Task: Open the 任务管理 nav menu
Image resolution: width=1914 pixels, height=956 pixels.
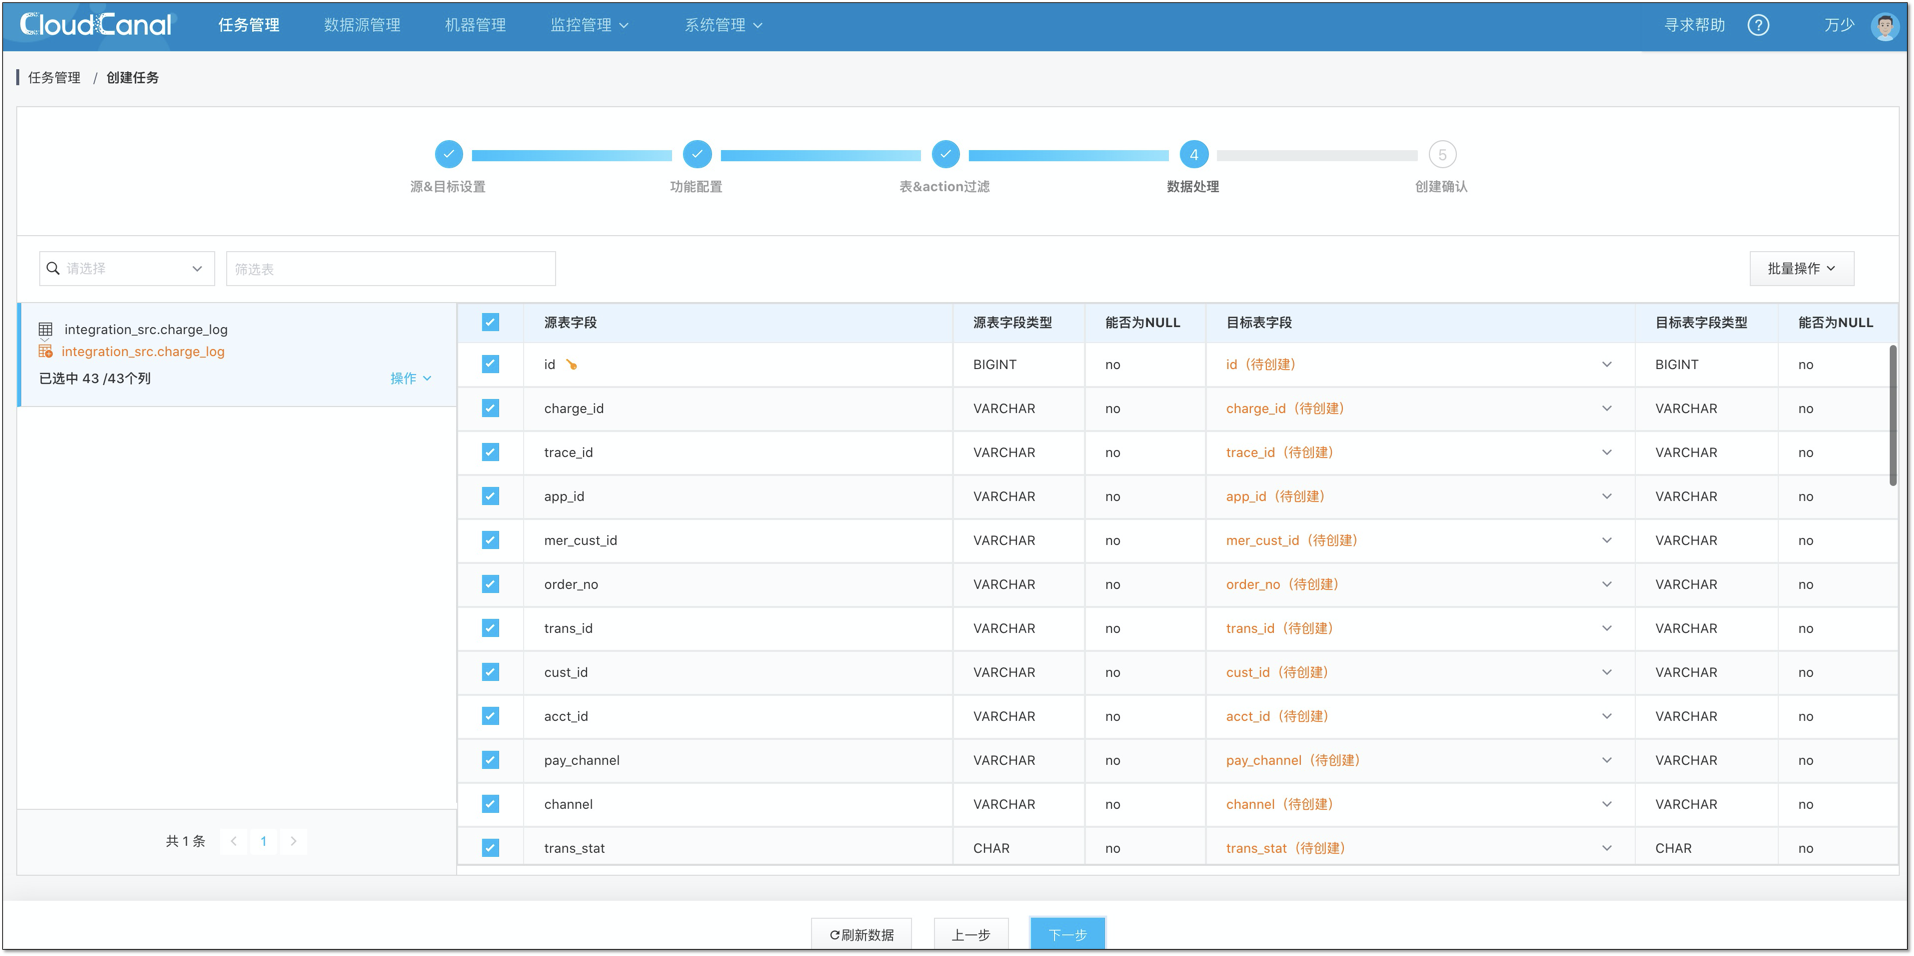Action: point(249,25)
